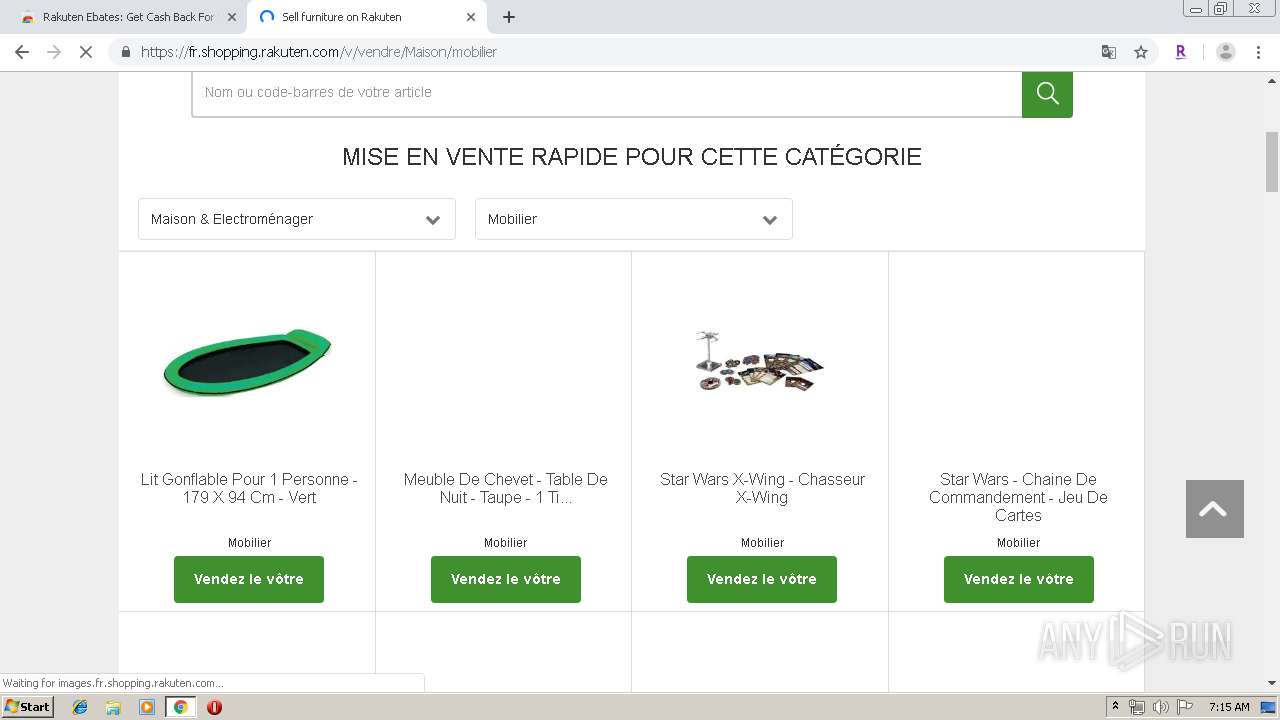Viewport: 1280px width, 720px height.
Task: Click Vendez le vôtre for Meuble De Chevet
Action: tap(506, 579)
